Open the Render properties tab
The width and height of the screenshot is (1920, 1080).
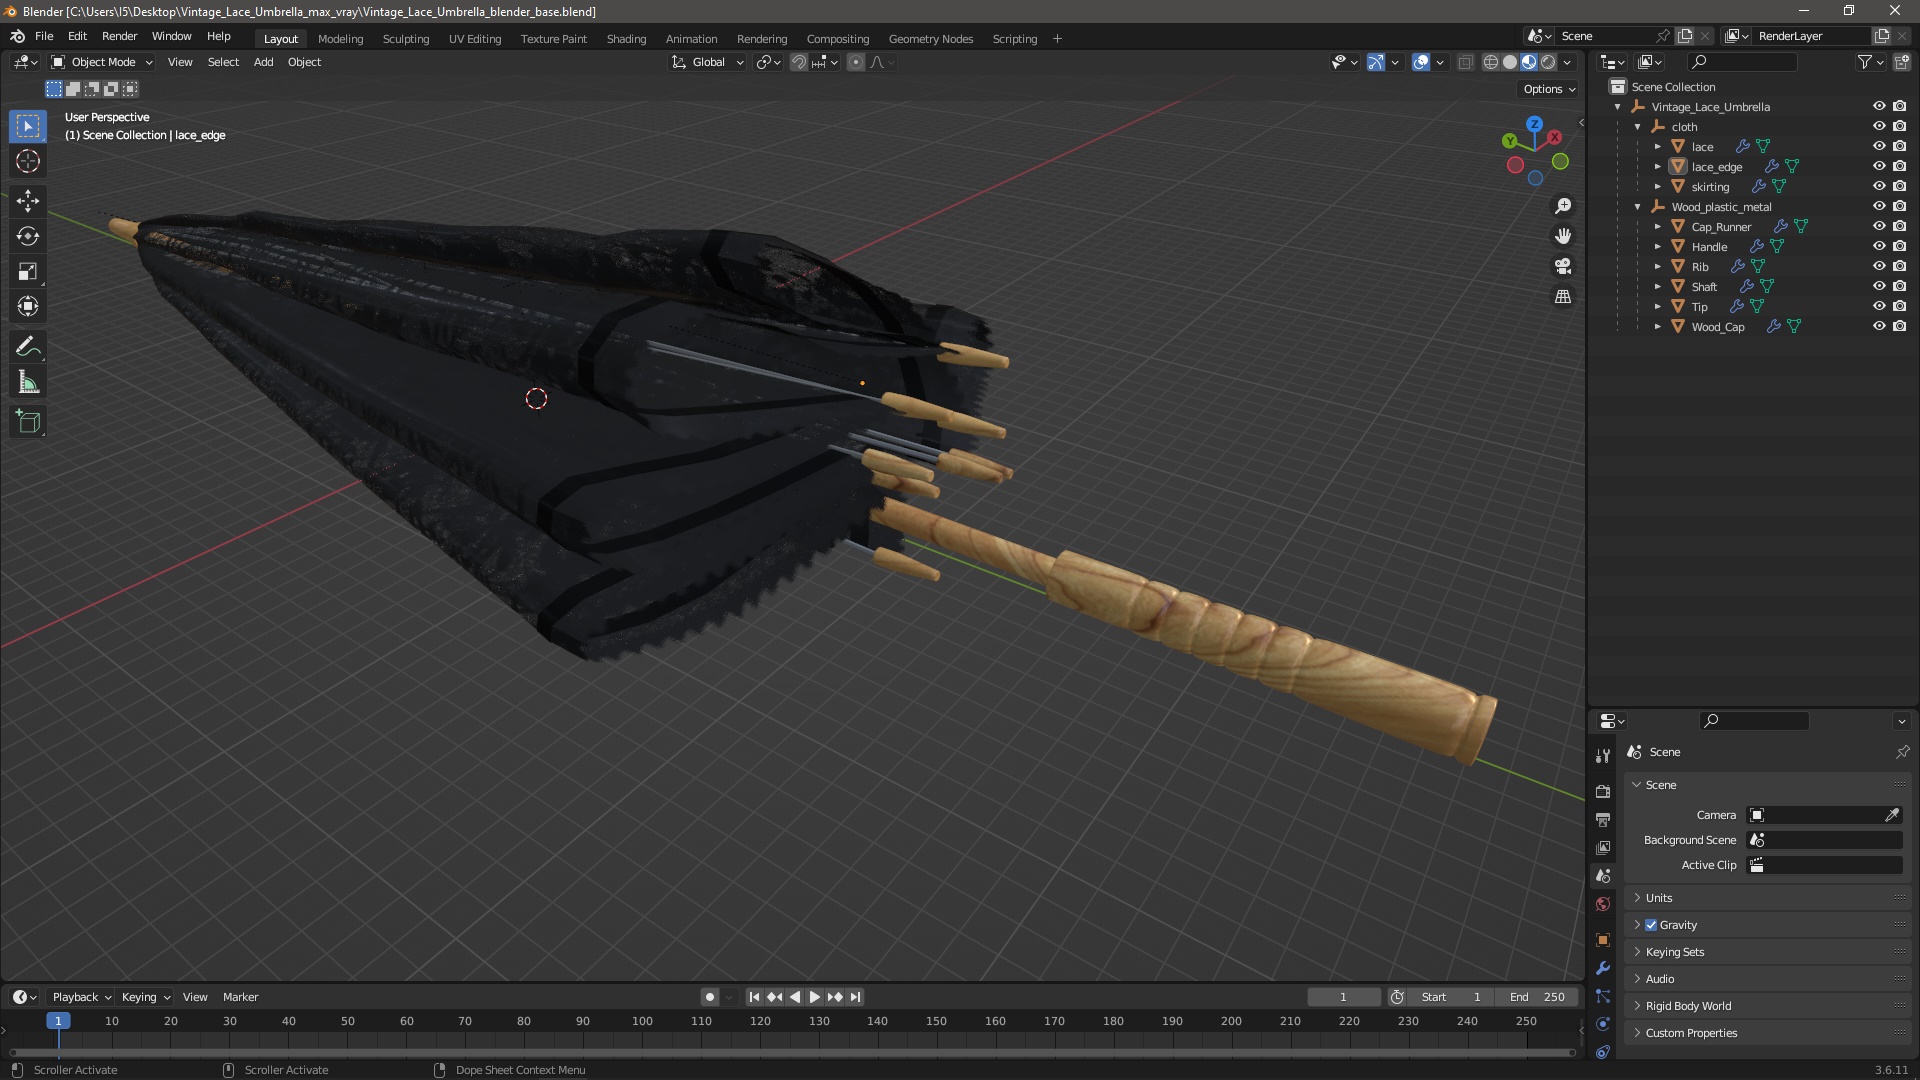click(x=1603, y=791)
